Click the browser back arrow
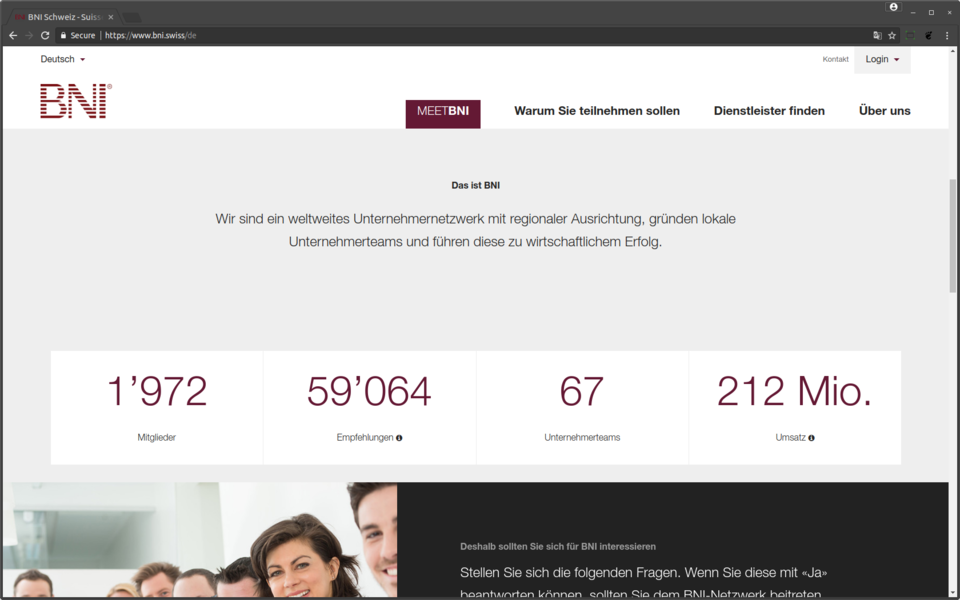The width and height of the screenshot is (960, 600). pyautogui.click(x=13, y=36)
